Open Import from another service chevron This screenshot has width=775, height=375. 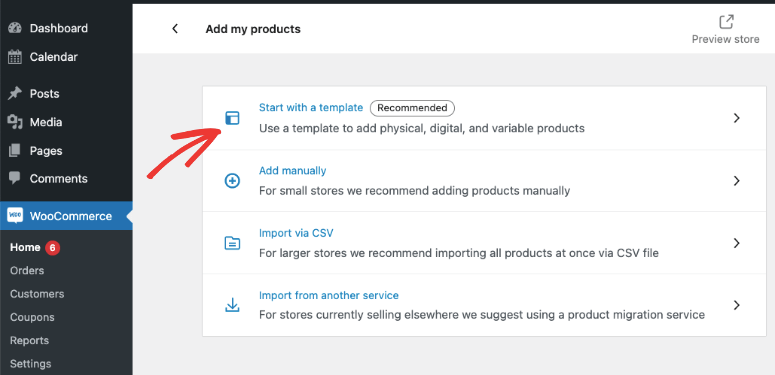point(736,305)
